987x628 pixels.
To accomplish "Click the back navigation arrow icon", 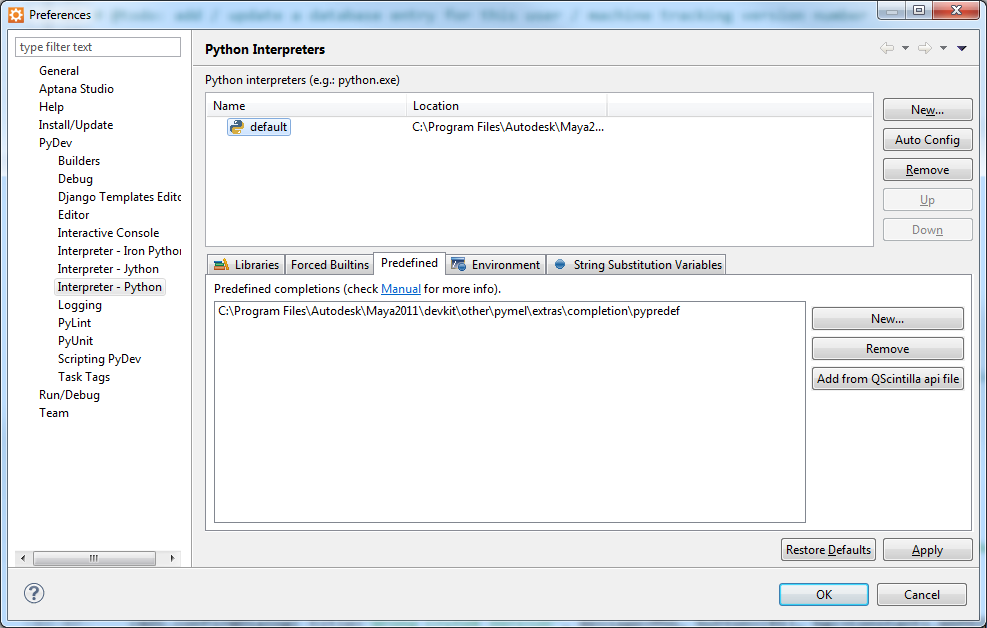I will pos(887,48).
